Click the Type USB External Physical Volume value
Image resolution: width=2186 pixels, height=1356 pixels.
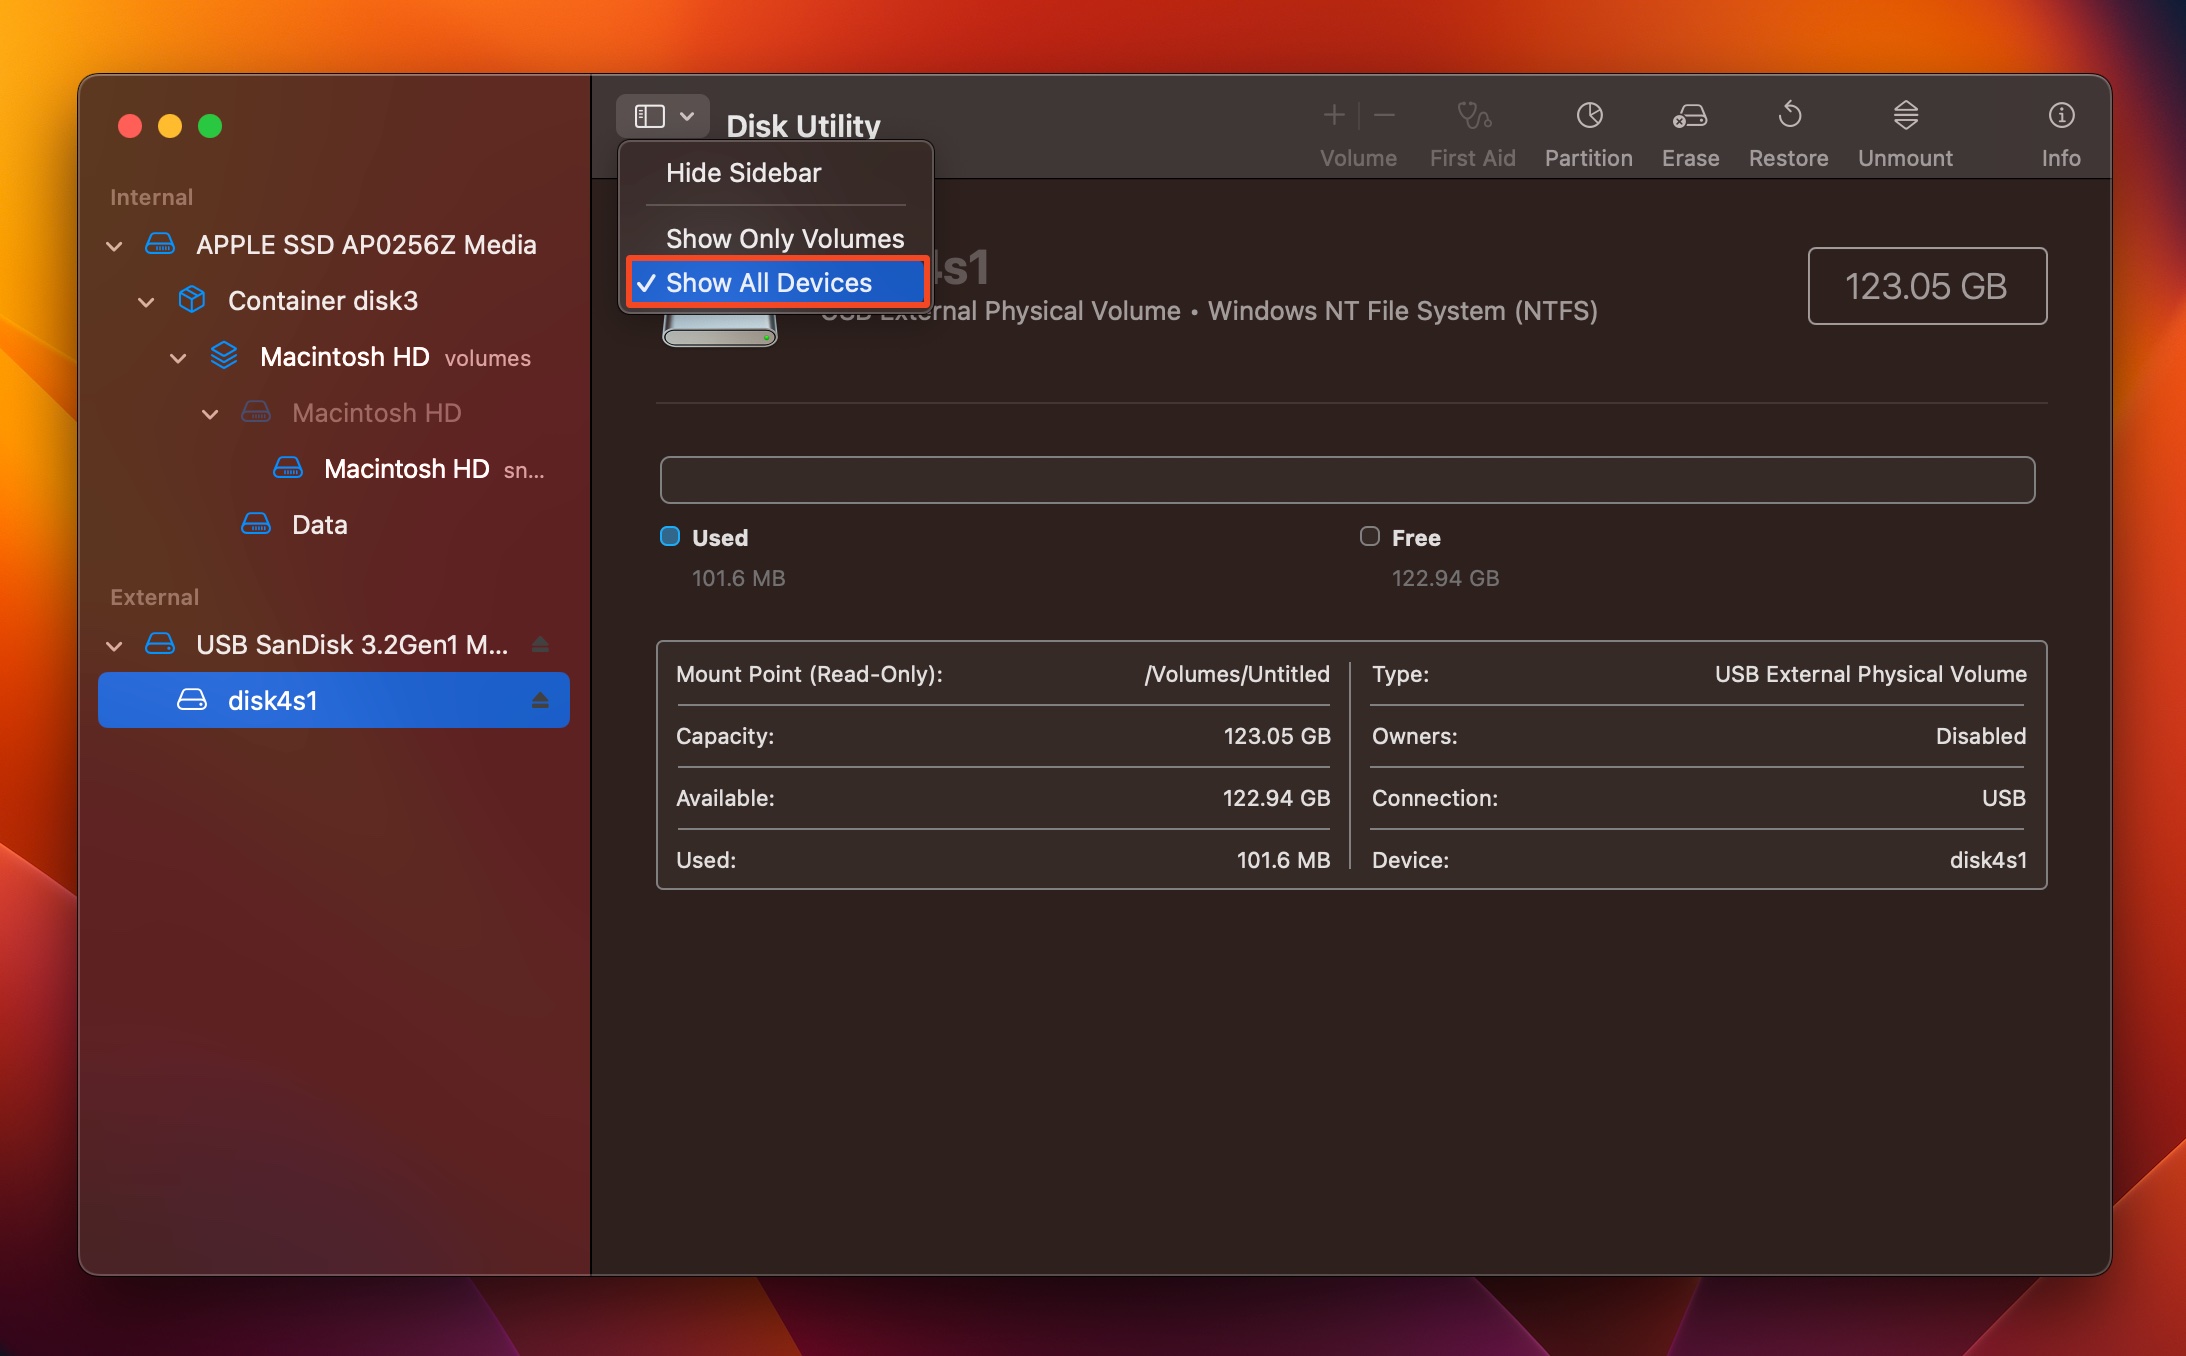click(x=1871, y=674)
